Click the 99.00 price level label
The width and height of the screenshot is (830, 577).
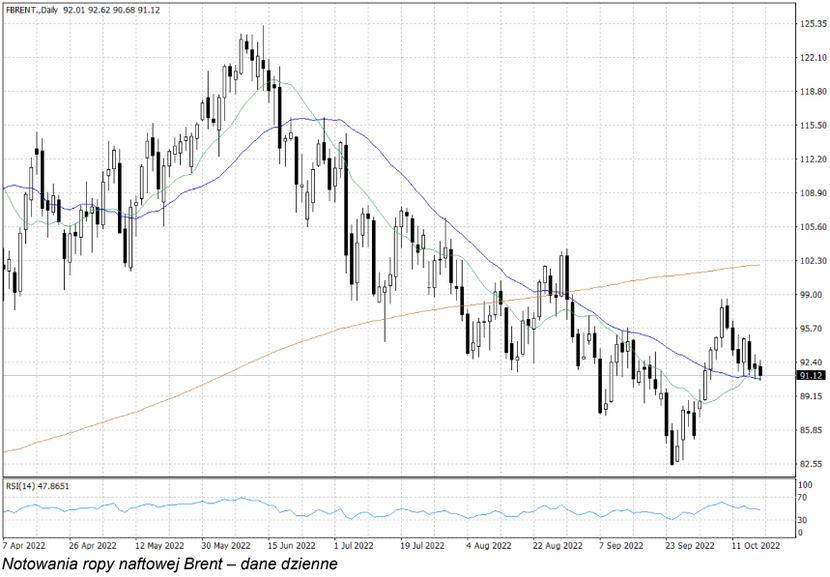[x=810, y=294]
